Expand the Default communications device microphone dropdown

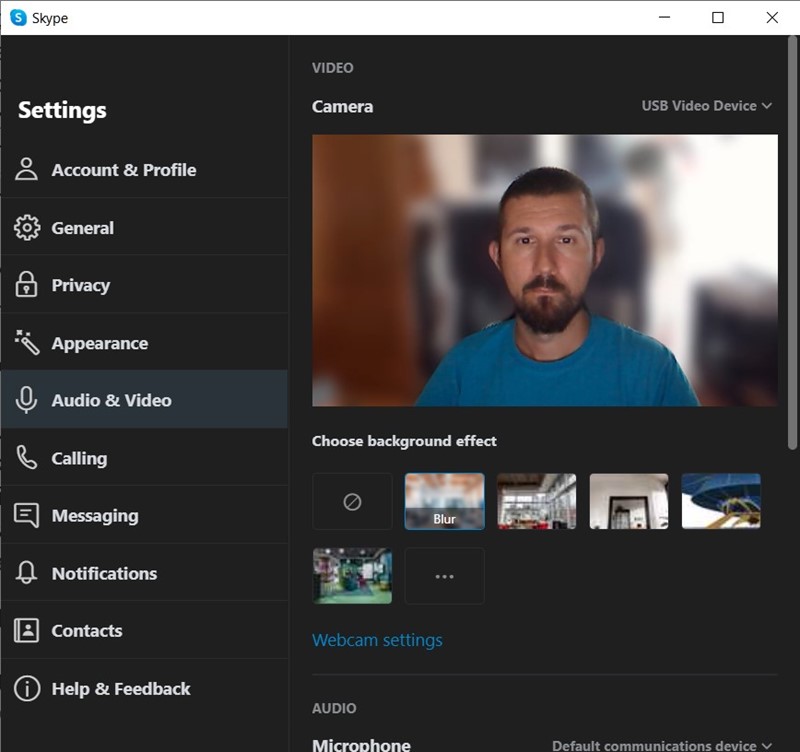[x=662, y=745]
